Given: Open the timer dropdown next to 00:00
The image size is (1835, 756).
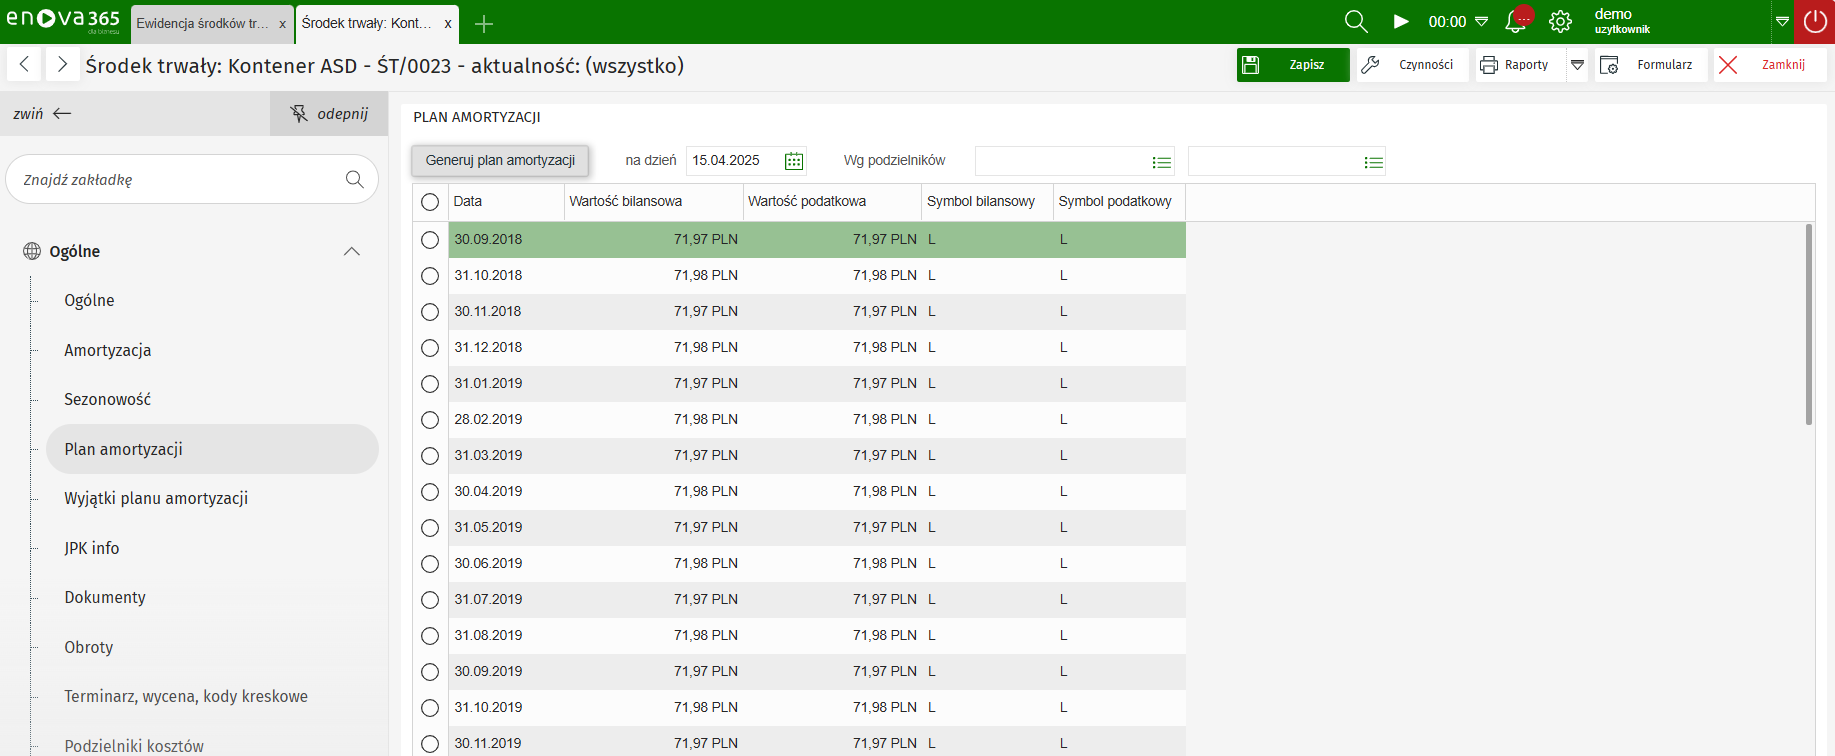Looking at the screenshot, I should tap(1482, 21).
